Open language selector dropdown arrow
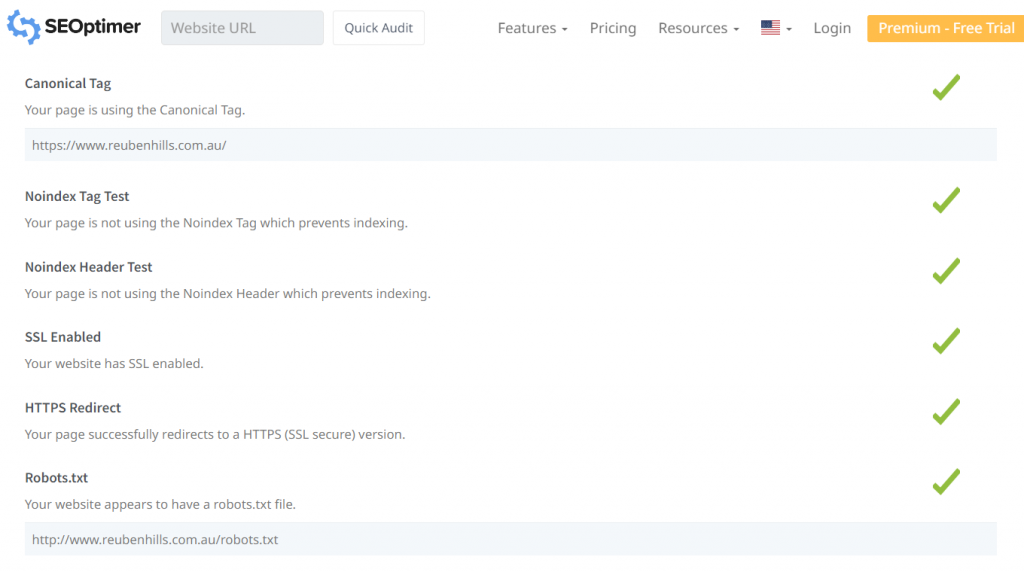This screenshot has width=1024, height=572. coord(789,29)
